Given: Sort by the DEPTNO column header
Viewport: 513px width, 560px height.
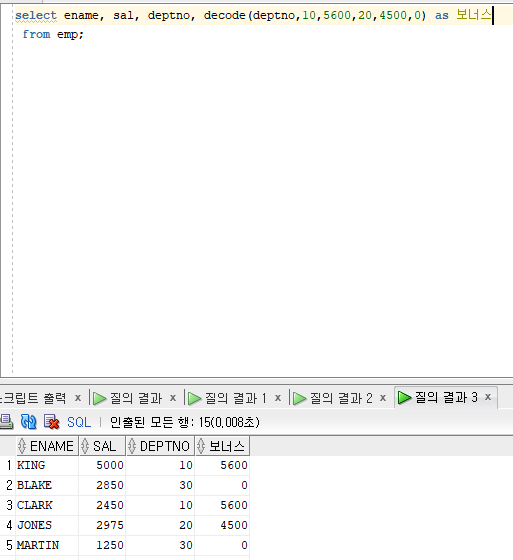Looking at the screenshot, I should click(160, 446).
